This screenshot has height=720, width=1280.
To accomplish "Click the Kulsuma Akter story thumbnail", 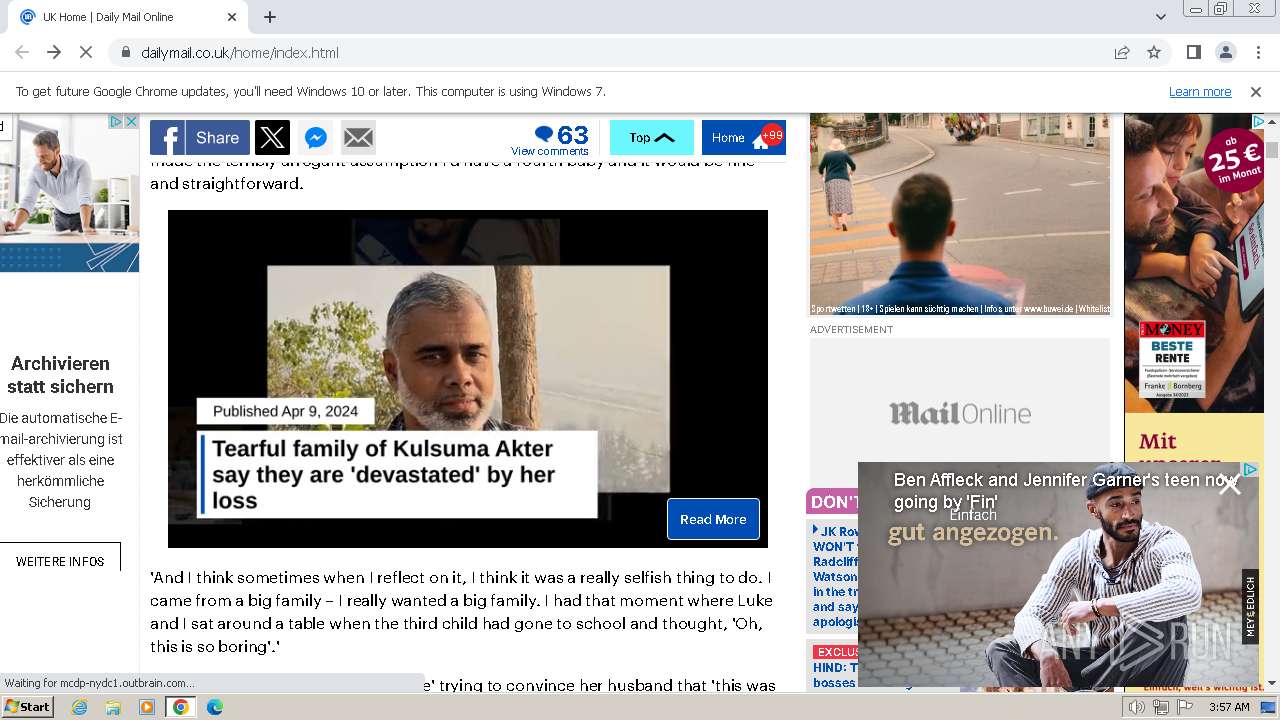I will [468, 378].
